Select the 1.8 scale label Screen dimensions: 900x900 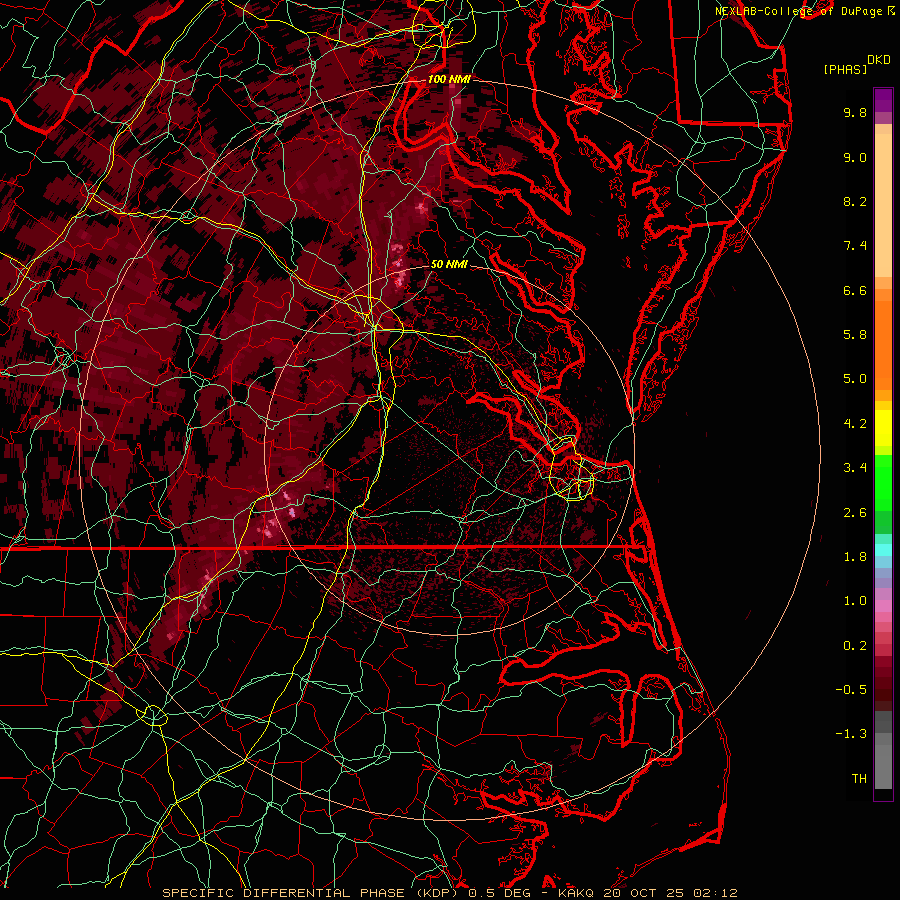point(855,557)
